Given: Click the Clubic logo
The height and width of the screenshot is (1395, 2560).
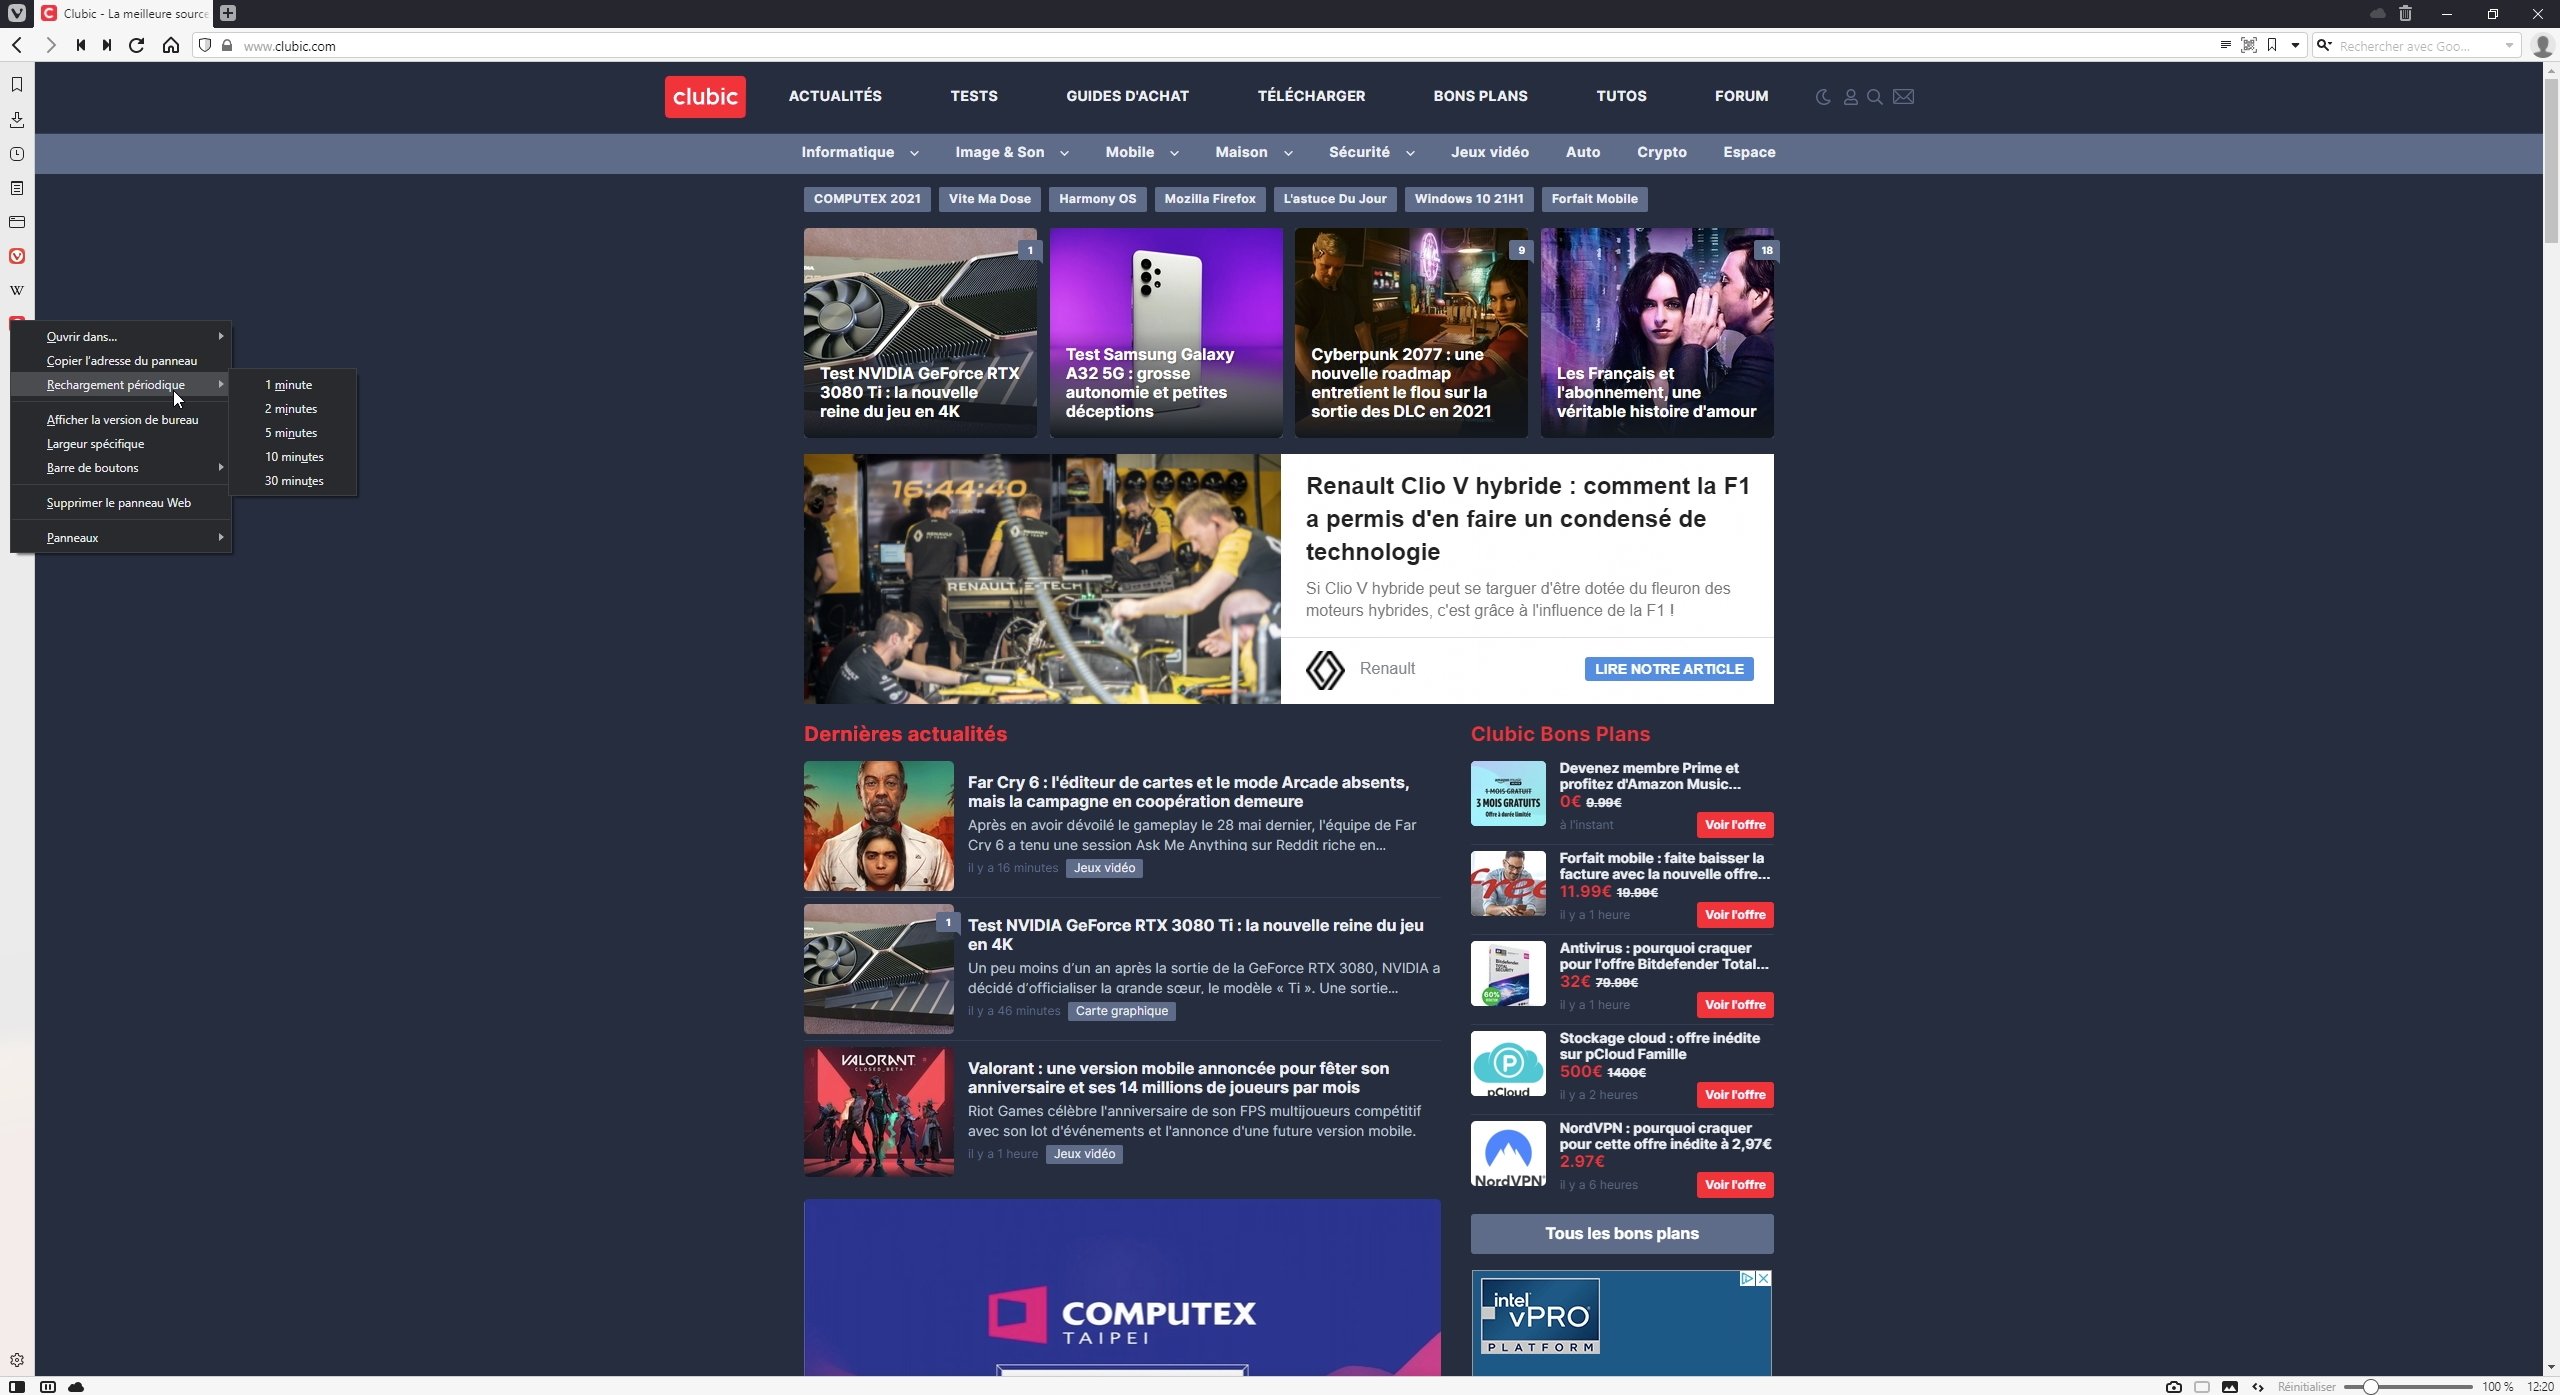Looking at the screenshot, I should (x=705, y=97).
